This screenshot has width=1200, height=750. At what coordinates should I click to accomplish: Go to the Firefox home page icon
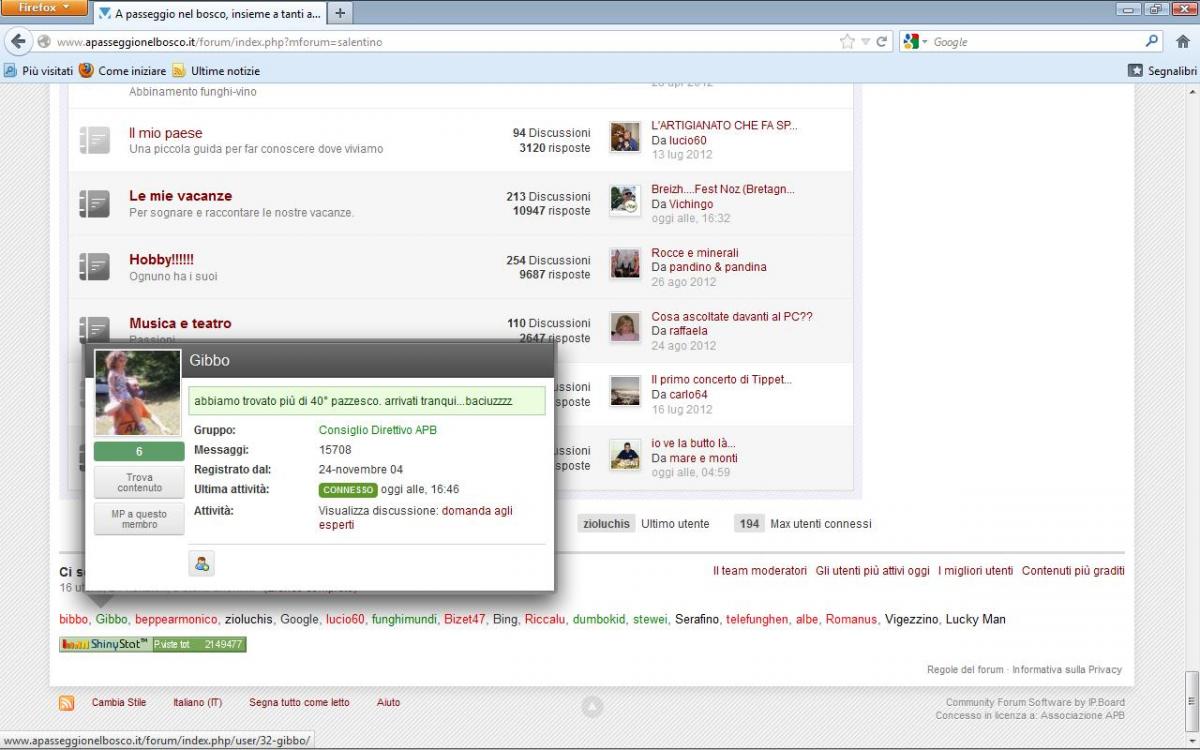click(1182, 42)
